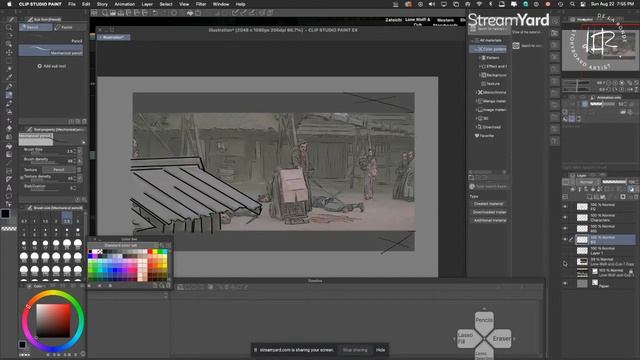Hide the FG layer
Screen dimensions: 640x360
pos(565,207)
